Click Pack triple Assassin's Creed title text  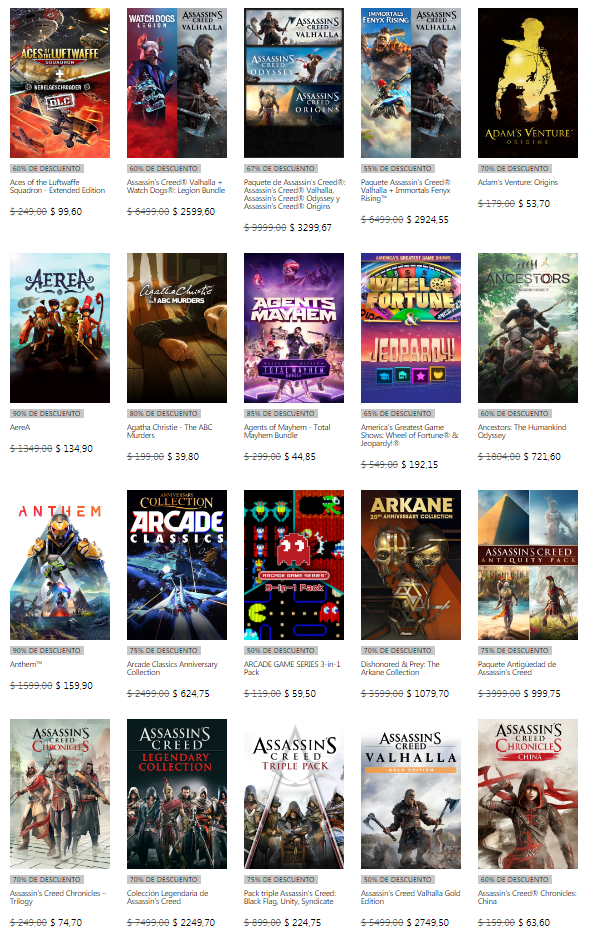(x=290, y=897)
